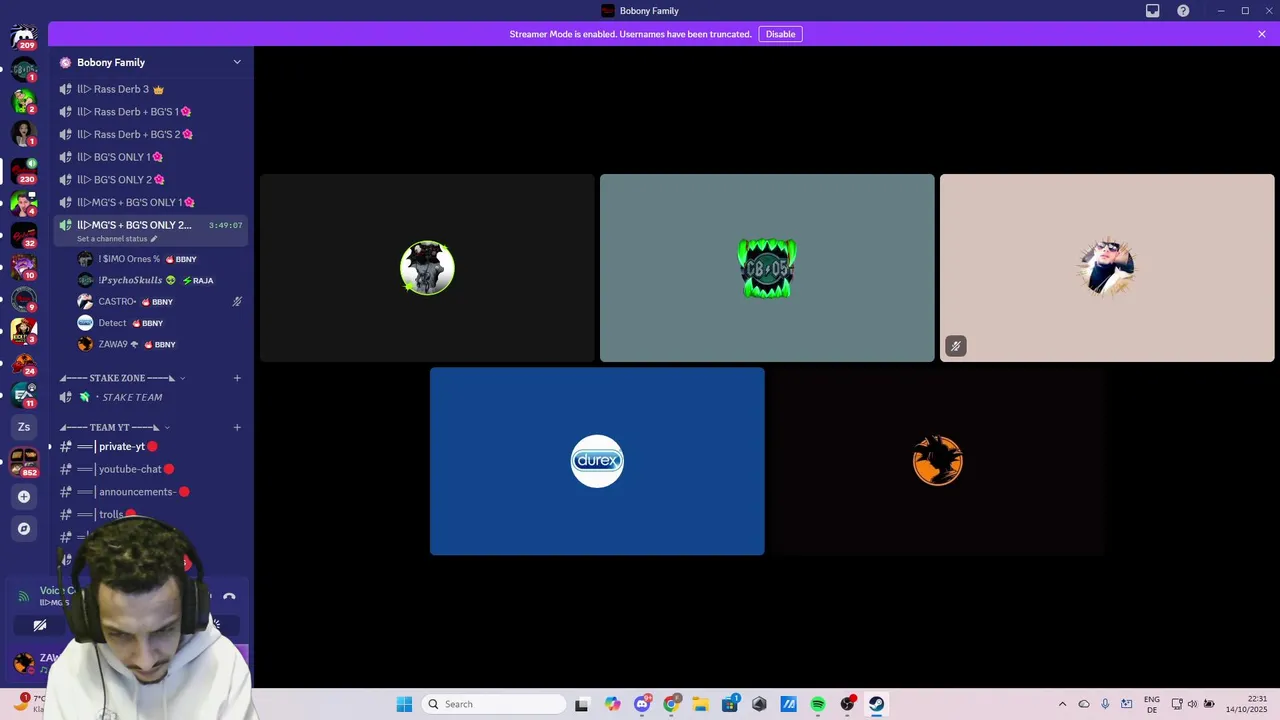
Task: Open Microsoft Store from the taskbar
Action: pos(730,704)
